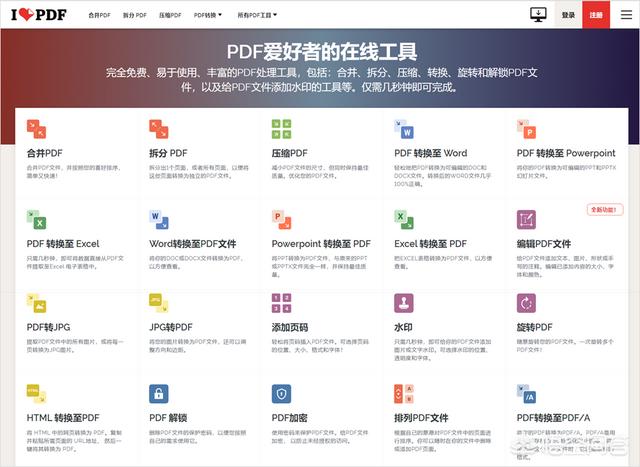
Task: Open the PDF转换至PDF/A title
Action: click(x=553, y=418)
